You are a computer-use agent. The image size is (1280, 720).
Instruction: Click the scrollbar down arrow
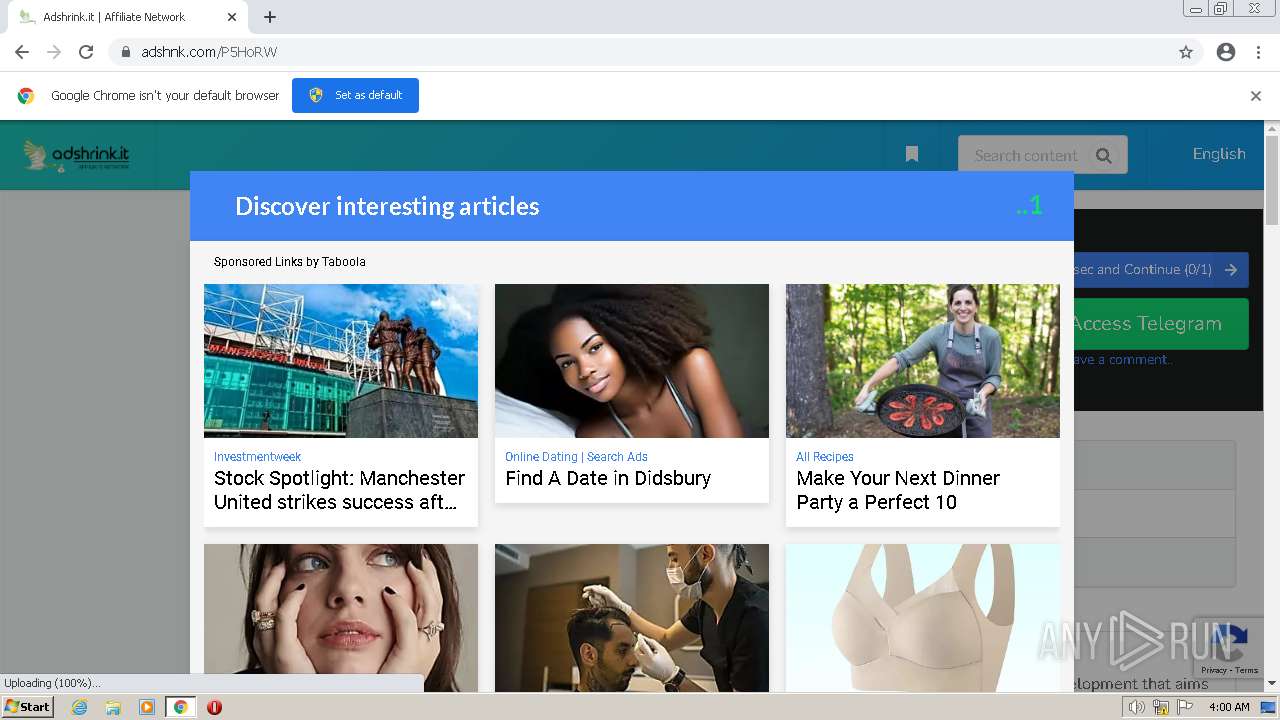1272,684
